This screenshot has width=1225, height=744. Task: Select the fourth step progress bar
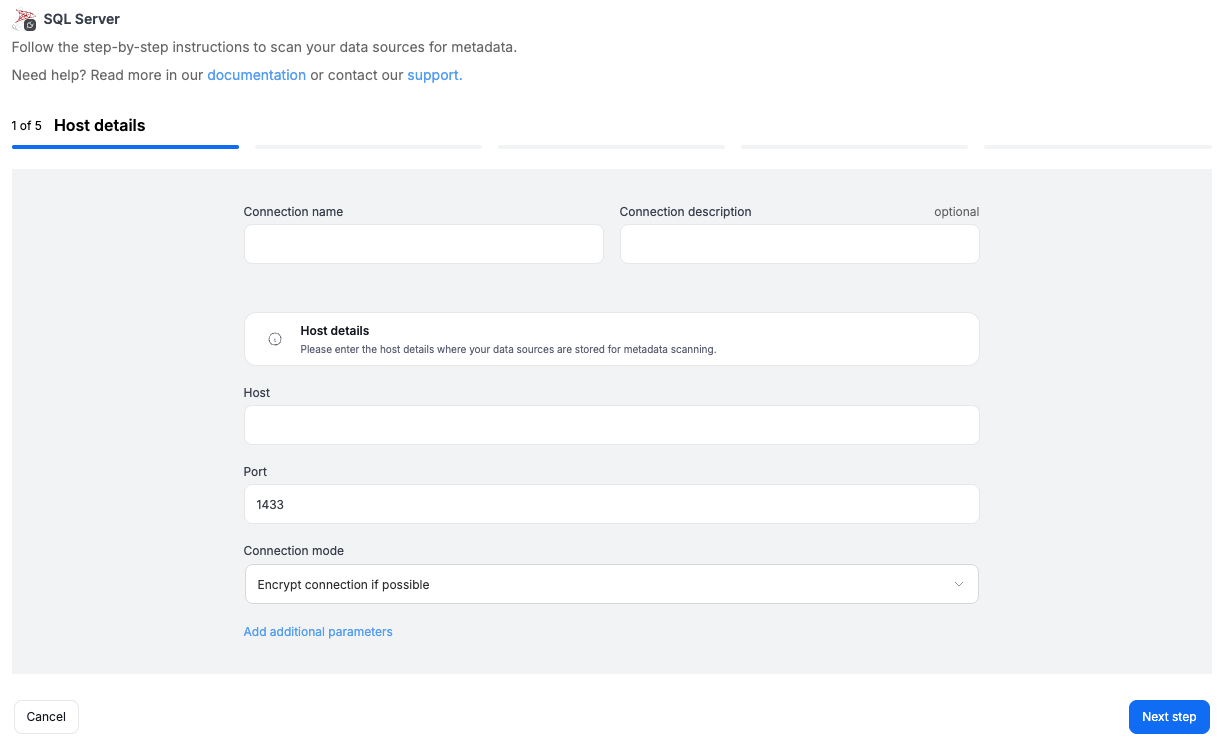pyautogui.click(x=854, y=147)
